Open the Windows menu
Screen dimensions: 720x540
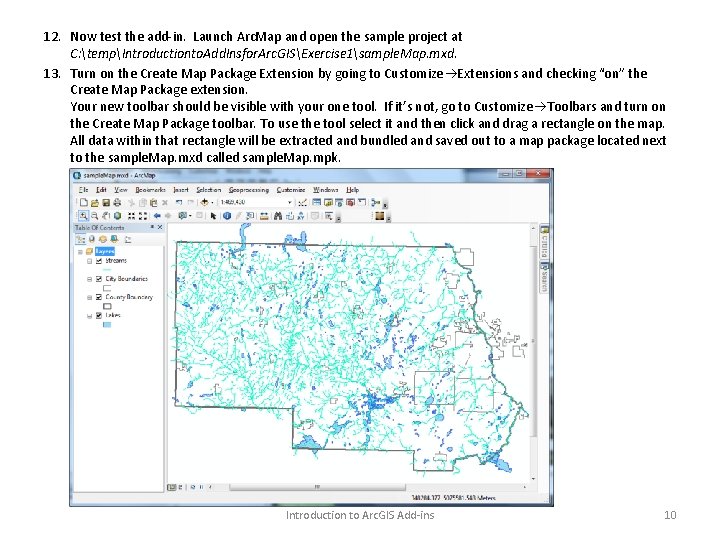(x=326, y=190)
